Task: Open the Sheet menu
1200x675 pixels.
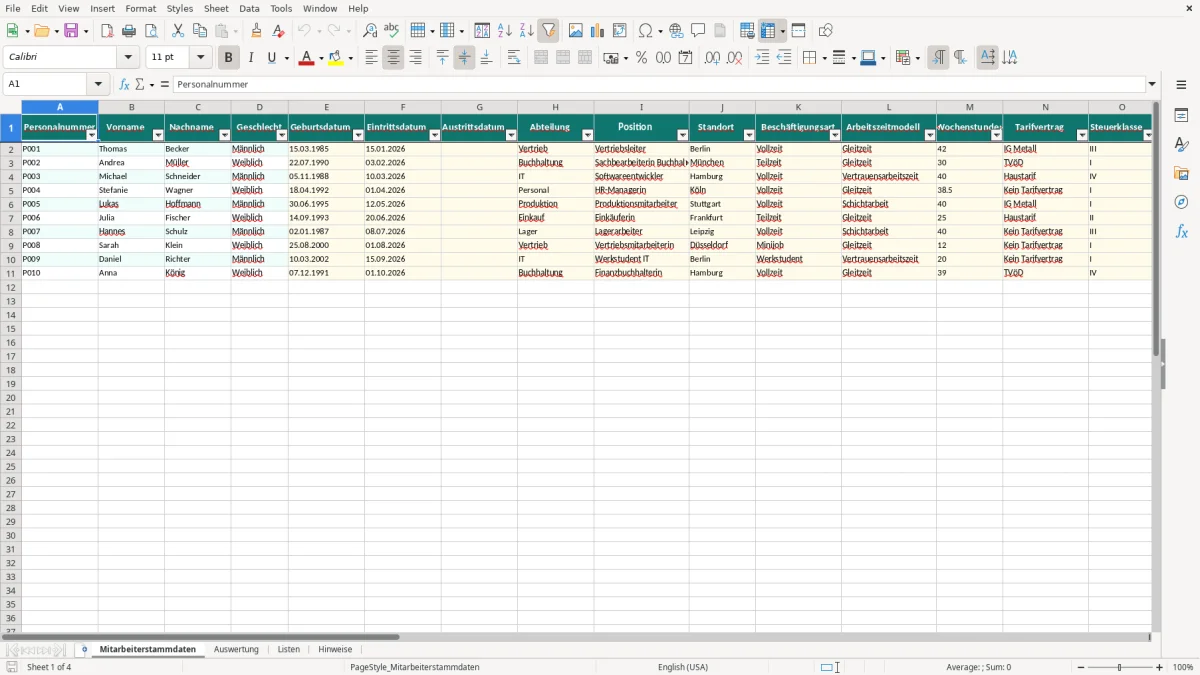Action: 216,8
